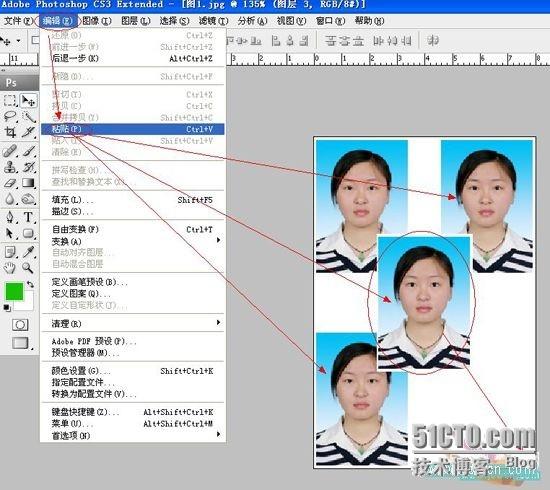Swap foreground and background colors
The image size is (550, 490).
coord(31,284)
